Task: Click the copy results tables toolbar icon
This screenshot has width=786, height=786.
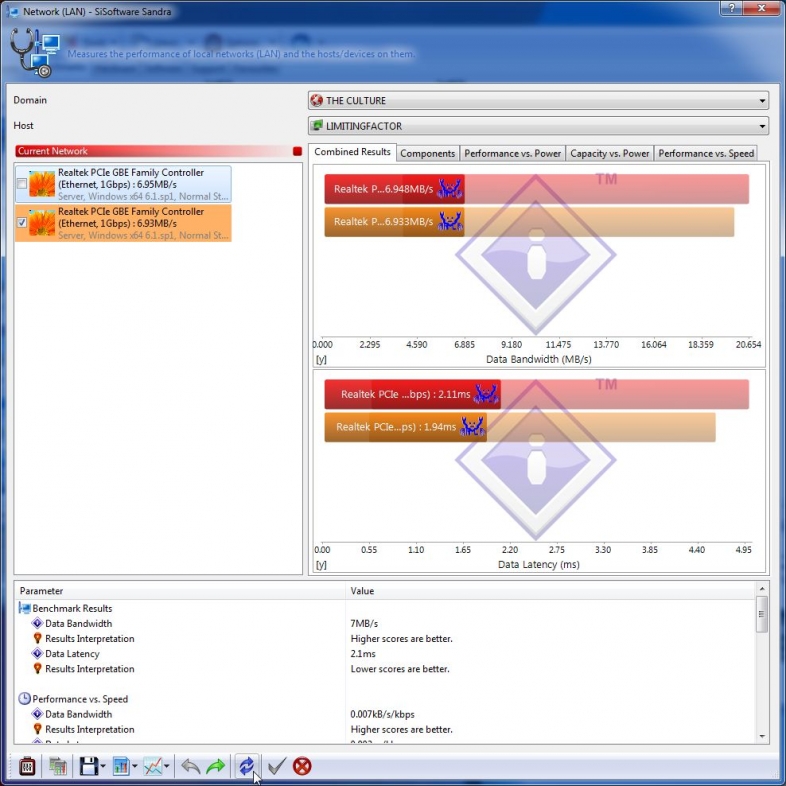Action: [x=58, y=766]
